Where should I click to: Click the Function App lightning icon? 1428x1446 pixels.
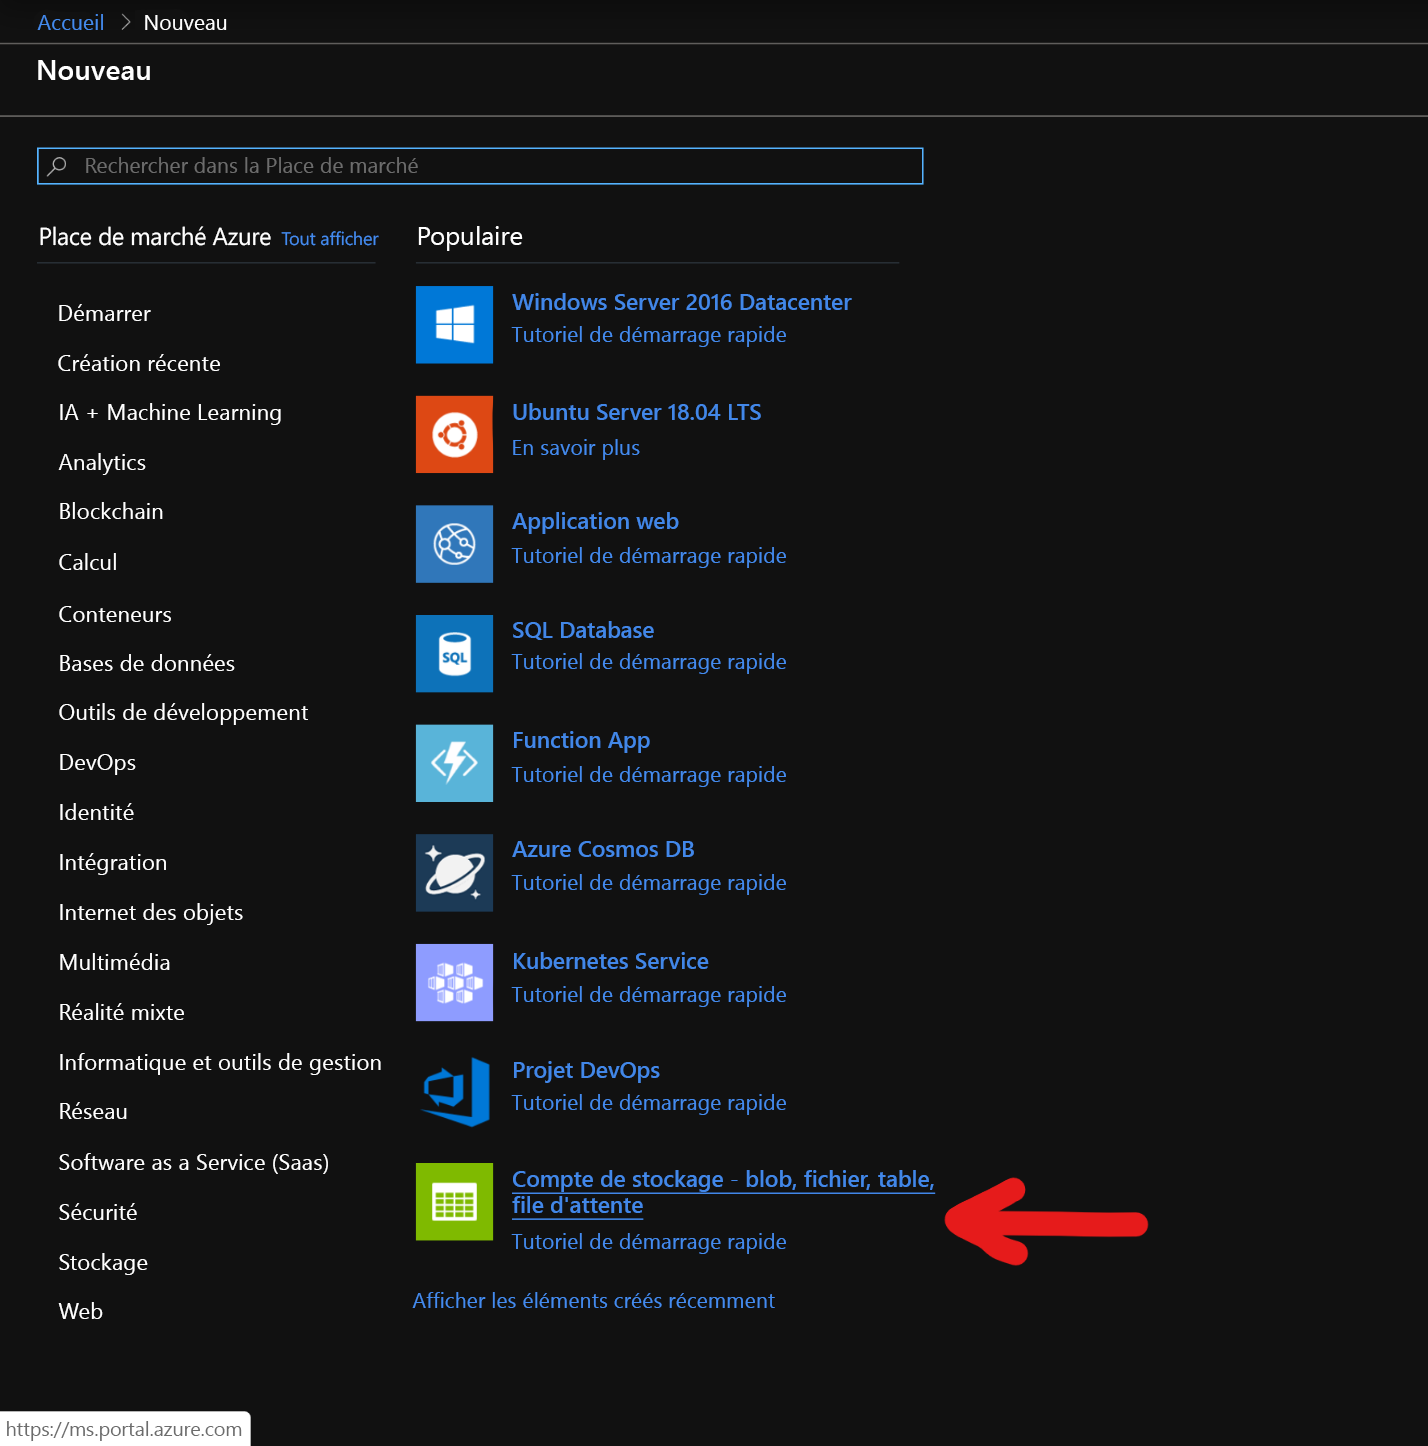click(x=454, y=763)
